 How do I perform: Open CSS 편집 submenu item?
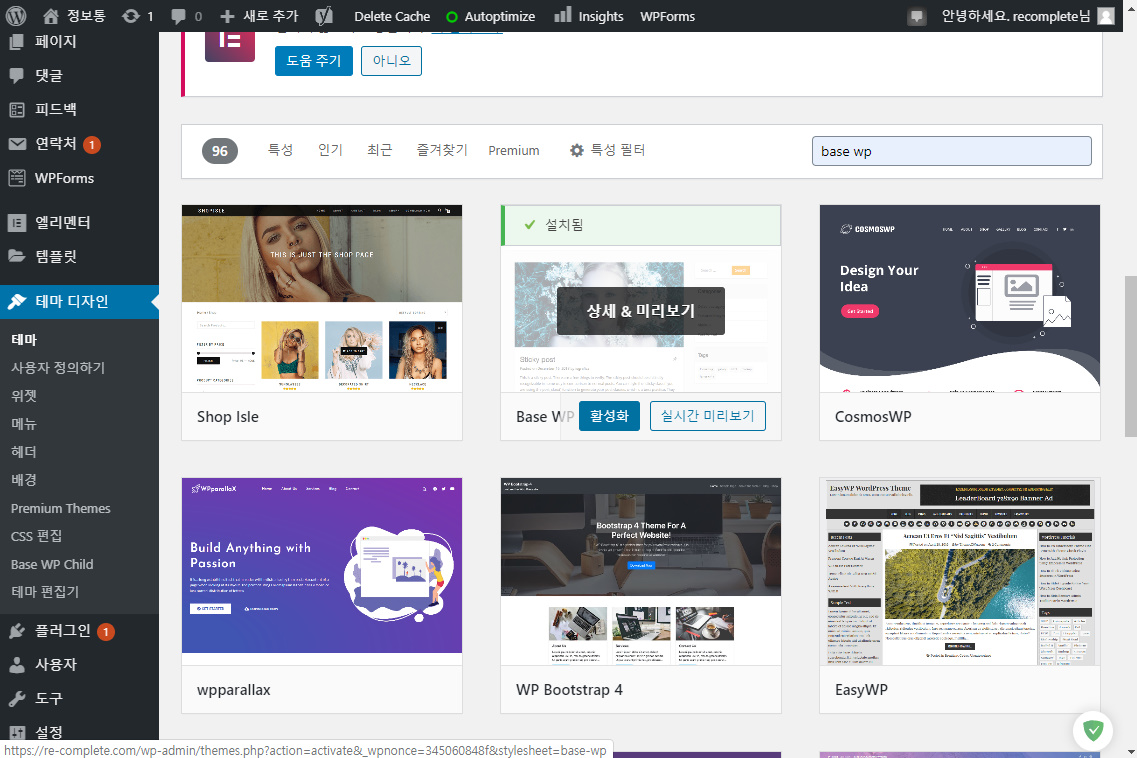point(36,536)
